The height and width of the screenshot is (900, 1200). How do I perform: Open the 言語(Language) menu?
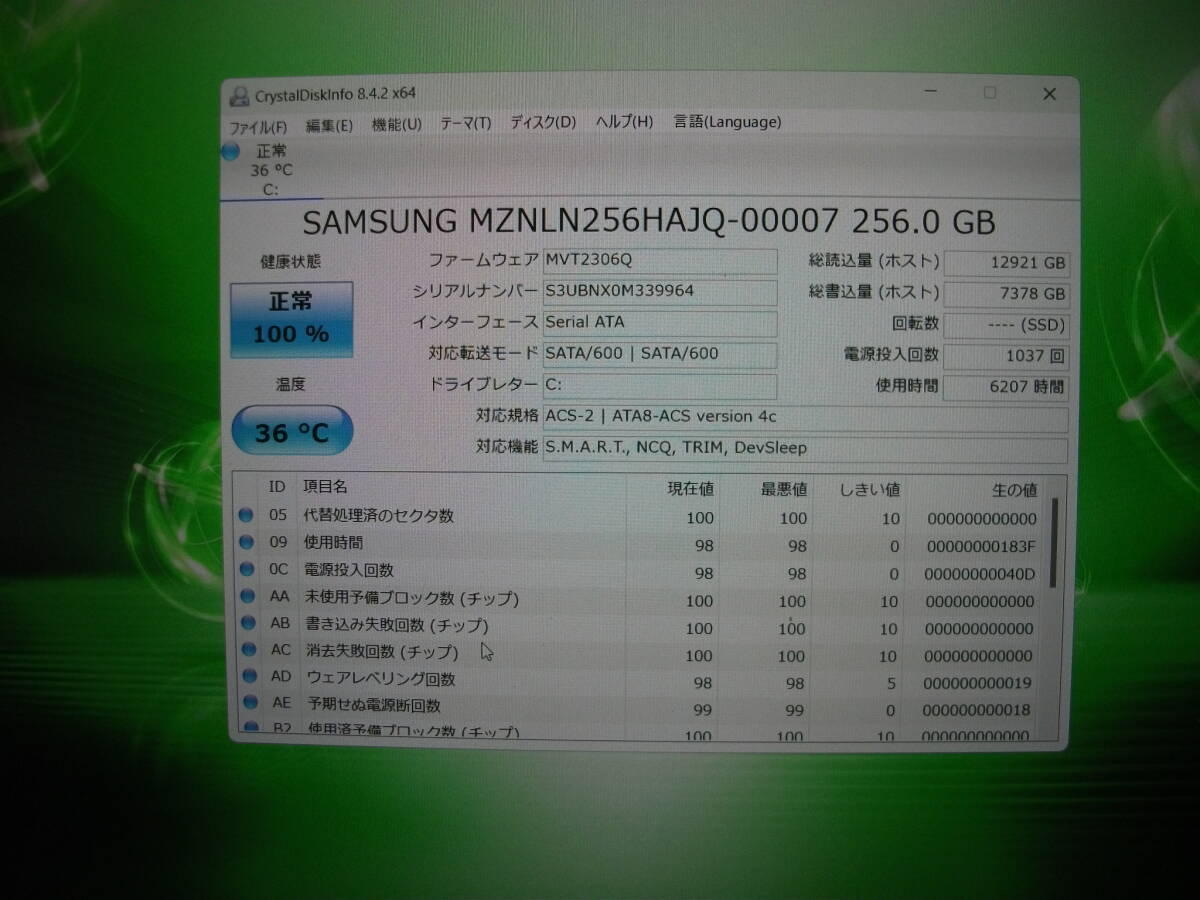click(727, 122)
